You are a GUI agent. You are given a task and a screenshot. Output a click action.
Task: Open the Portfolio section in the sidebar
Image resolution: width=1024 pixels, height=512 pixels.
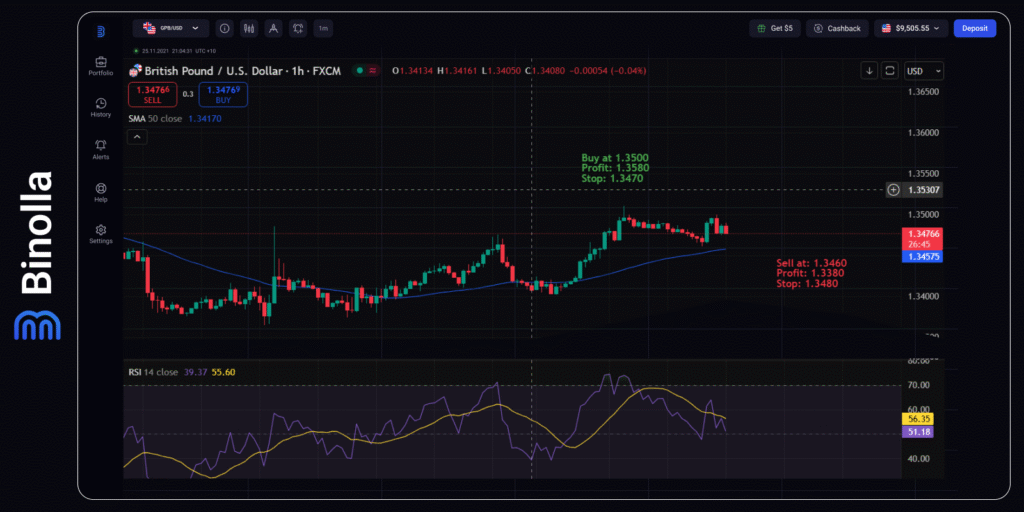click(x=101, y=65)
